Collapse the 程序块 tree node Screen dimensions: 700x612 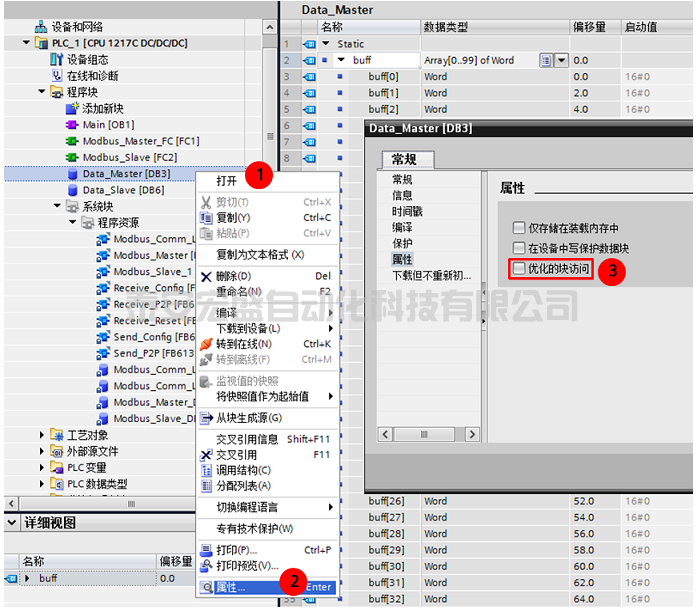[x=42, y=92]
